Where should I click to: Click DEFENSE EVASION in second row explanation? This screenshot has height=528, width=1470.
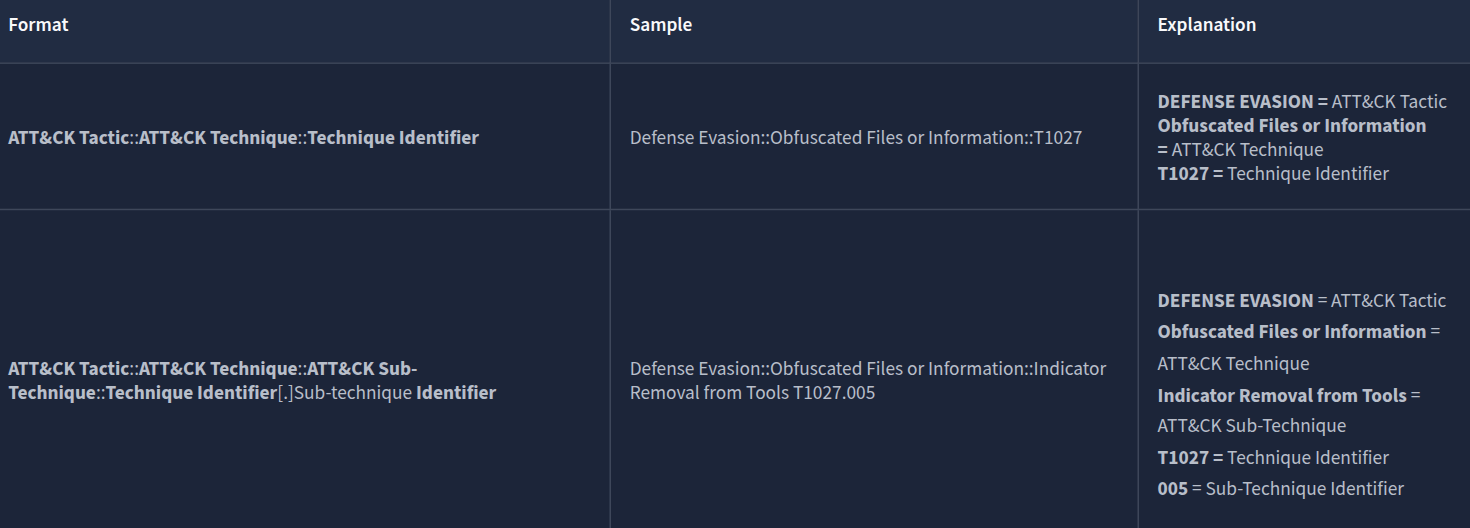coord(1235,301)
